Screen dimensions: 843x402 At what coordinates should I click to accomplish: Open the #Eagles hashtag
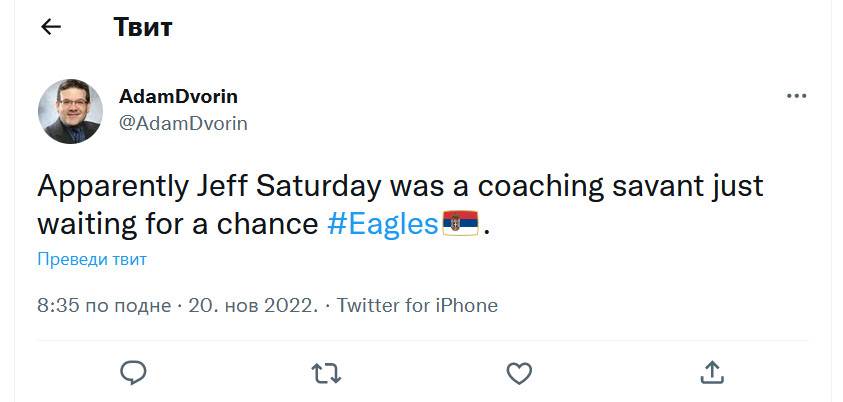[x=383, y=223]
